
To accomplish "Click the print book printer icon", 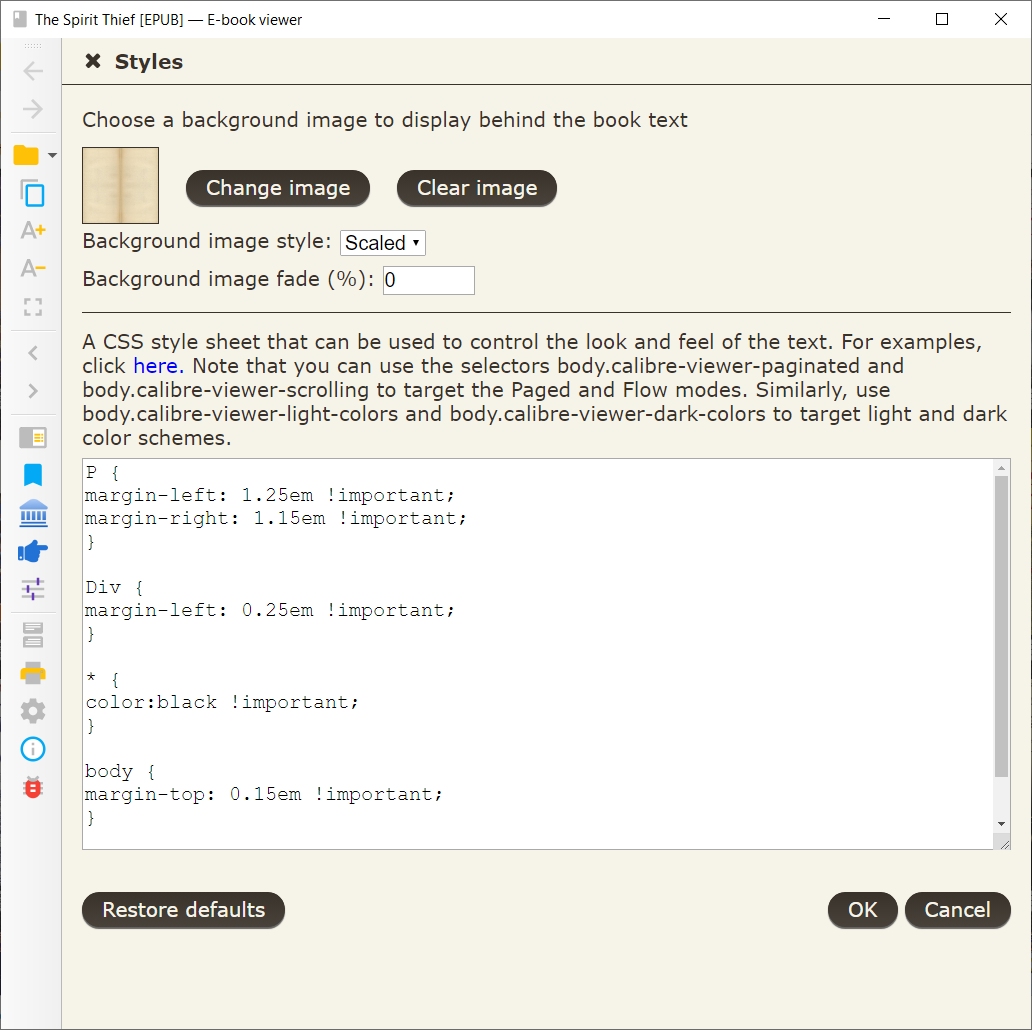I will click(33, 672).
